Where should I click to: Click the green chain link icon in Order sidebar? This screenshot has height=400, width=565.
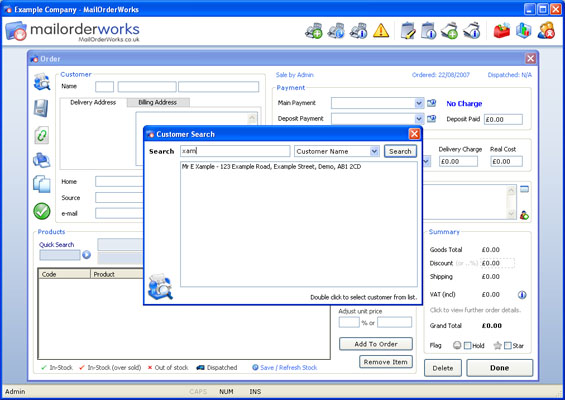[x=41, y=135]
